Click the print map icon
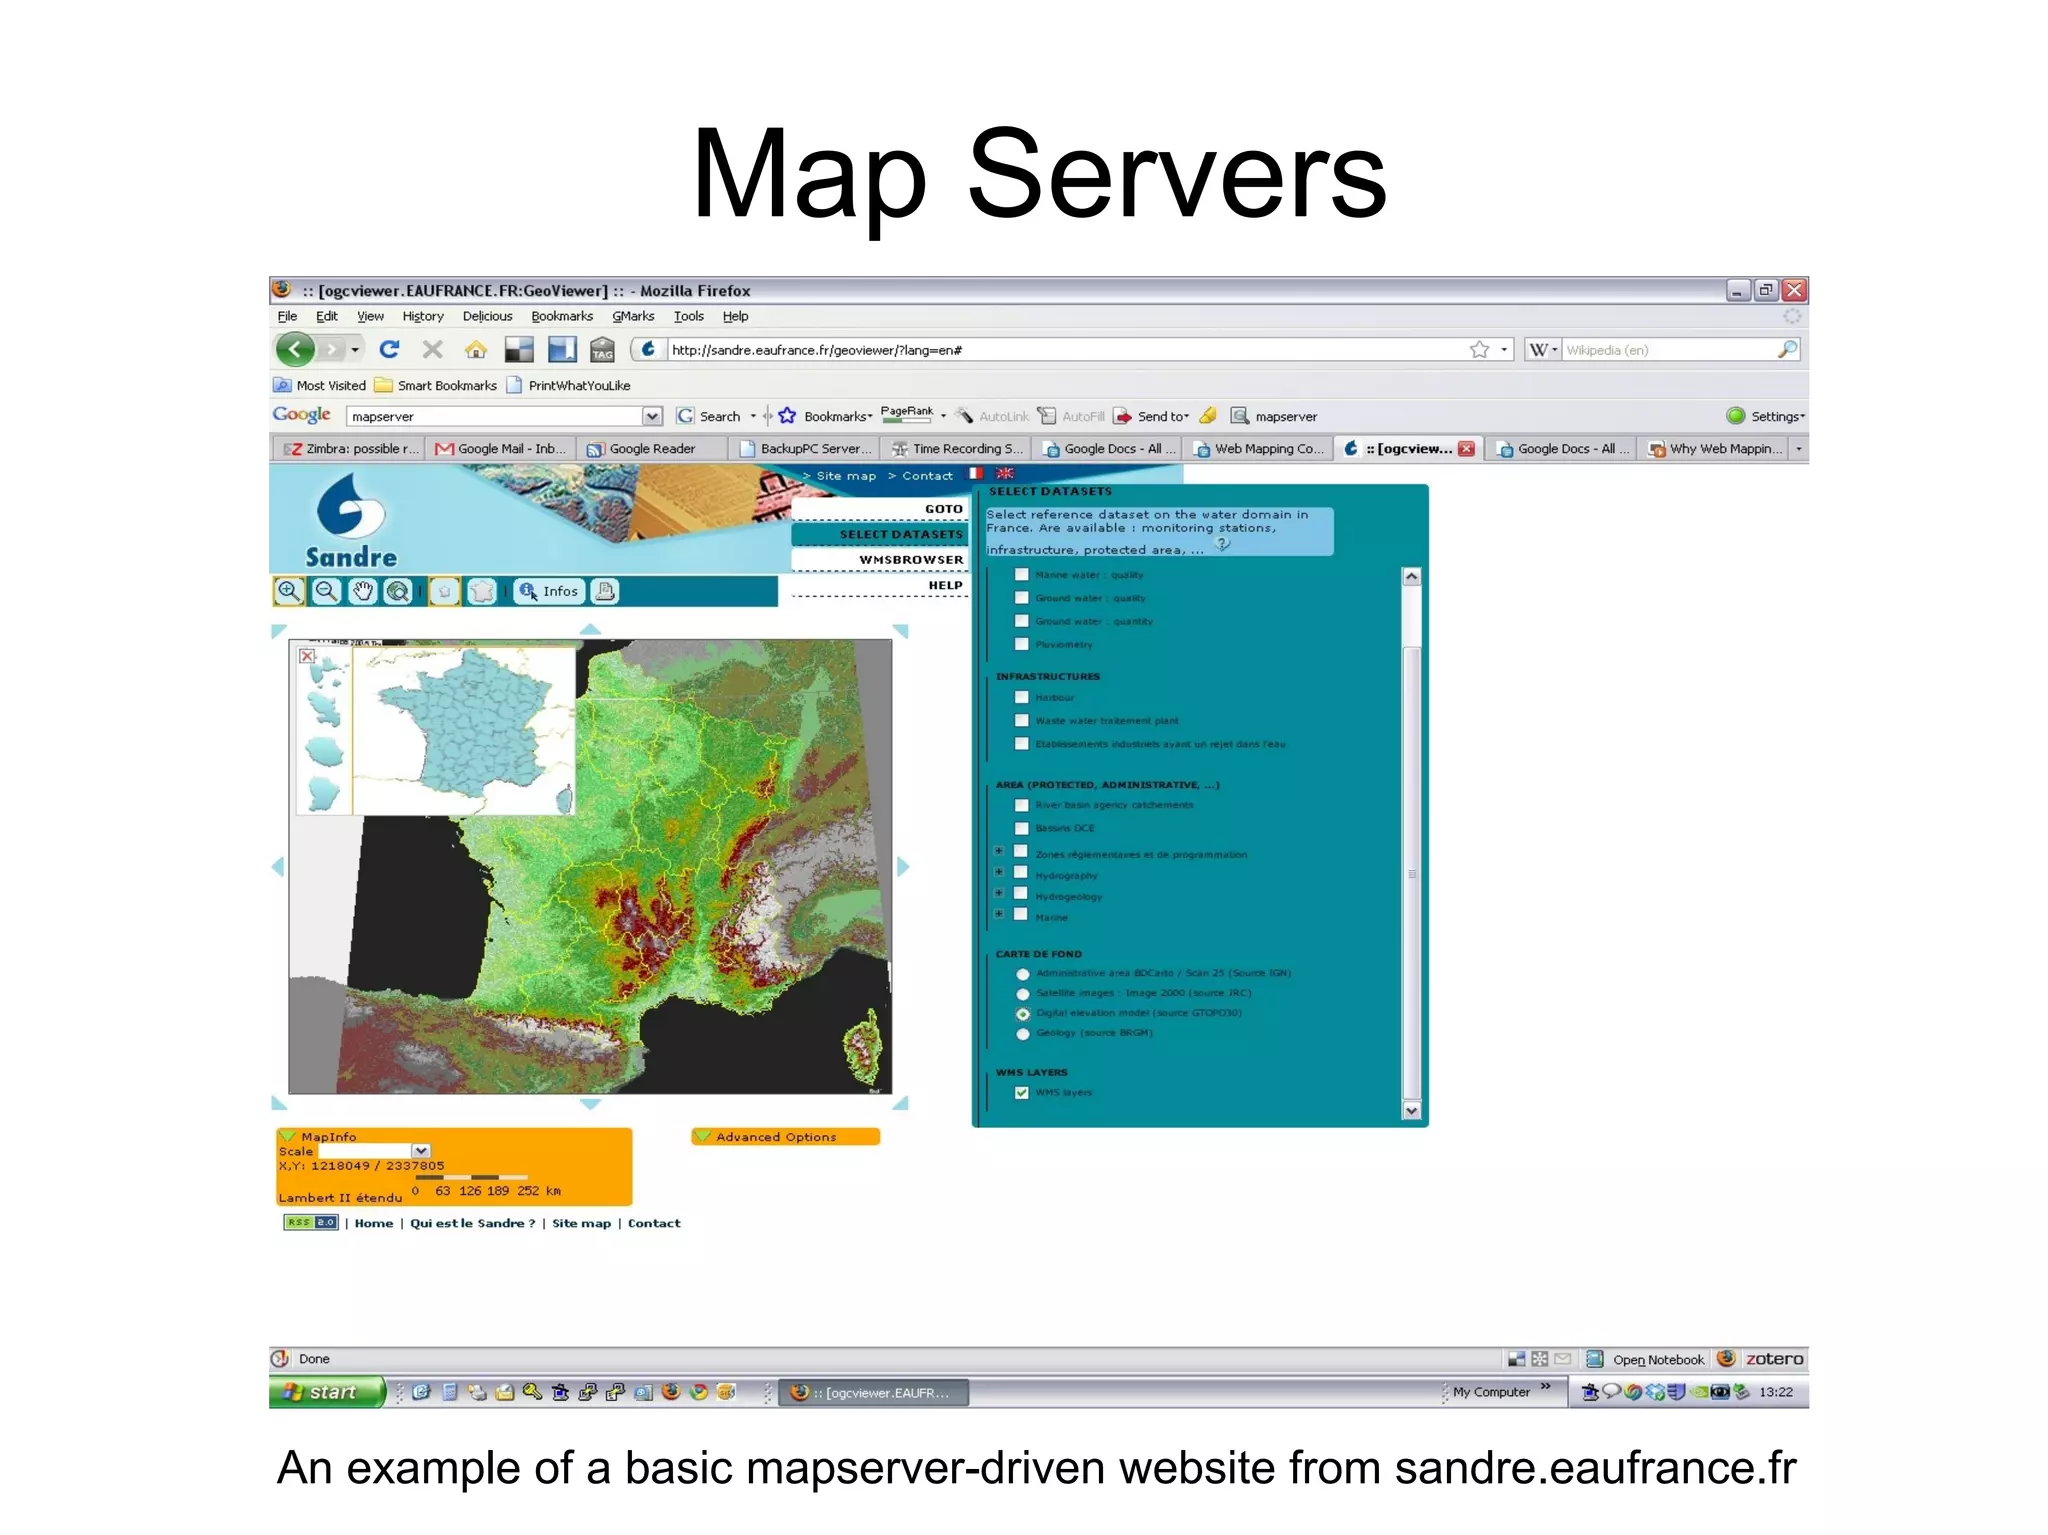The height and width of the screenshot is (1535, 2048). click(604, 591)
